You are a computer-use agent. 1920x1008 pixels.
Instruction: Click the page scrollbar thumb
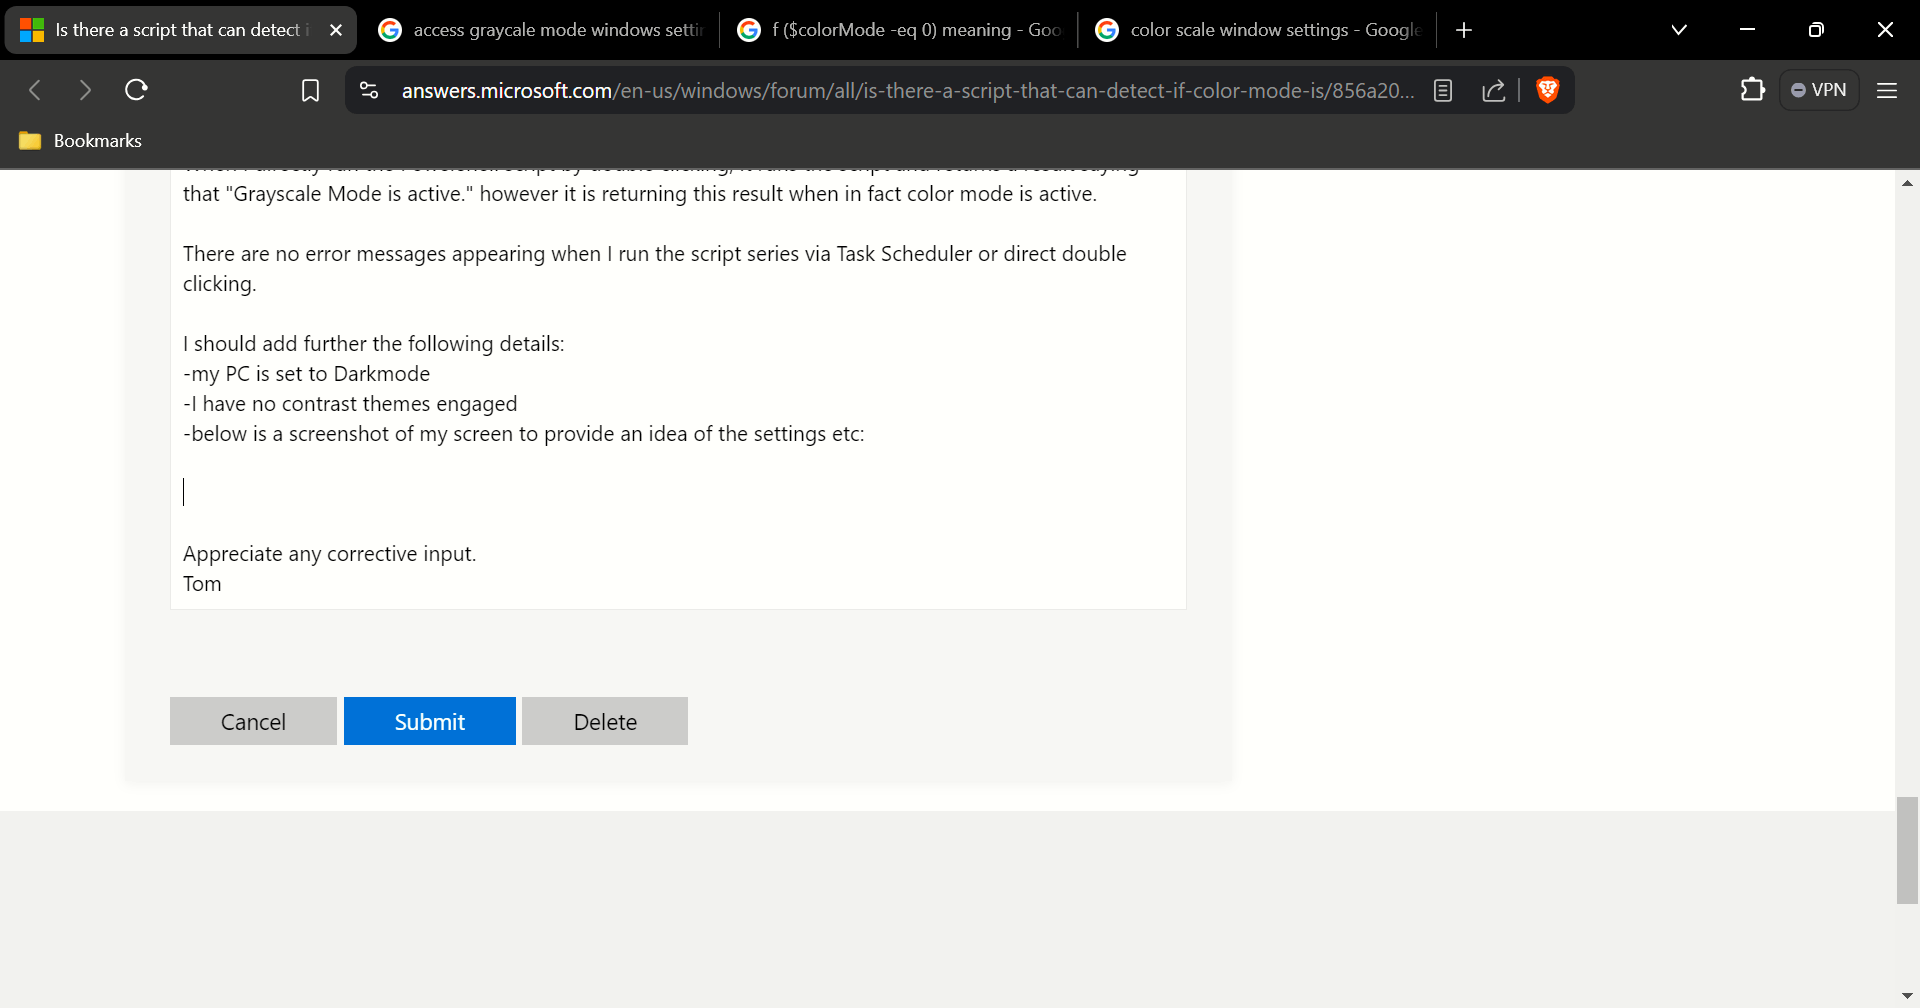point(1907,850)
